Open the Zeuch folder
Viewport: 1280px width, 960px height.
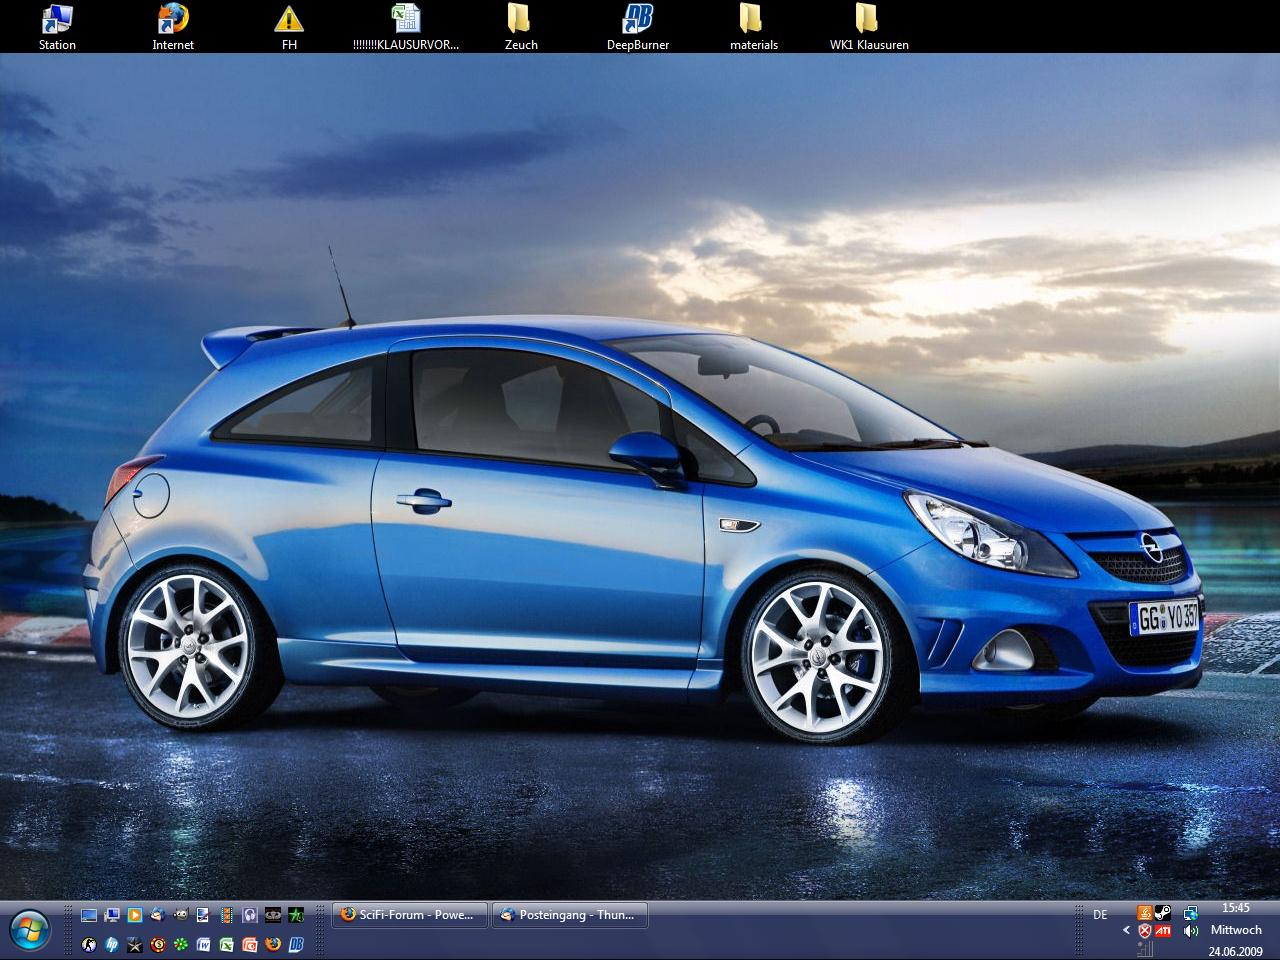[520, 19]
